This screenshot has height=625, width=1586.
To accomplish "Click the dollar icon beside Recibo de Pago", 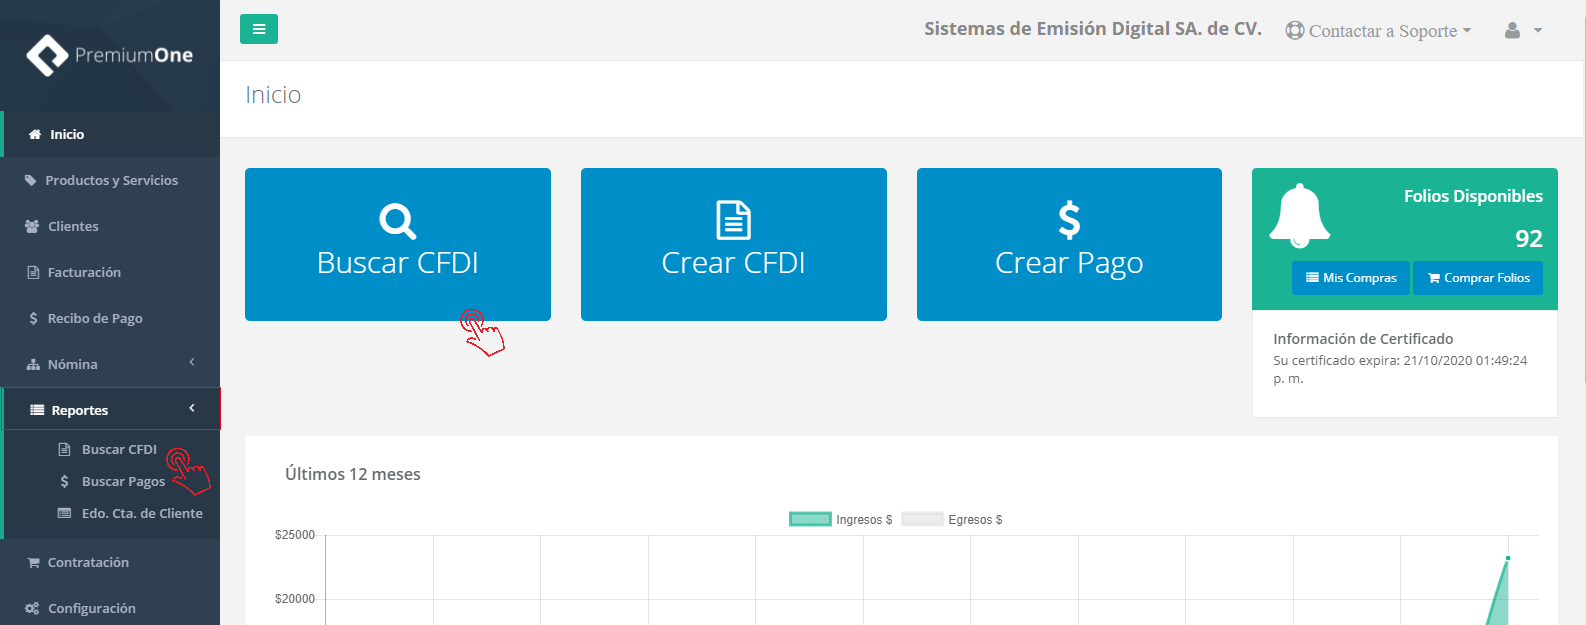I will point(34,318).
